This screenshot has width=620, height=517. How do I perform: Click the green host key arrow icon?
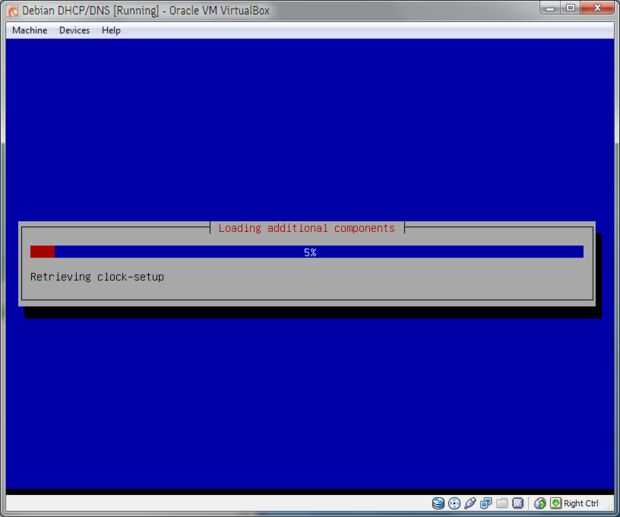pyautogui.click(x=556, y=503)
